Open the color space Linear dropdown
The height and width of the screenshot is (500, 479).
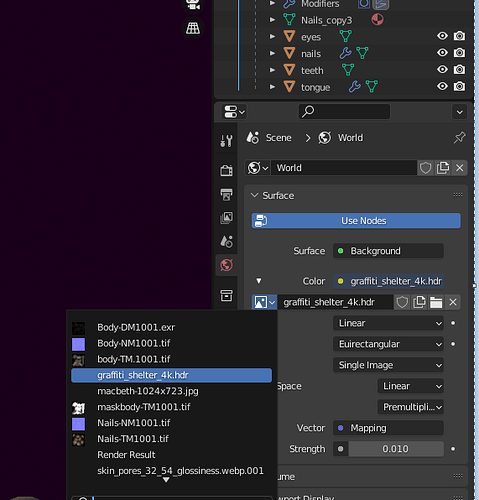411,386
